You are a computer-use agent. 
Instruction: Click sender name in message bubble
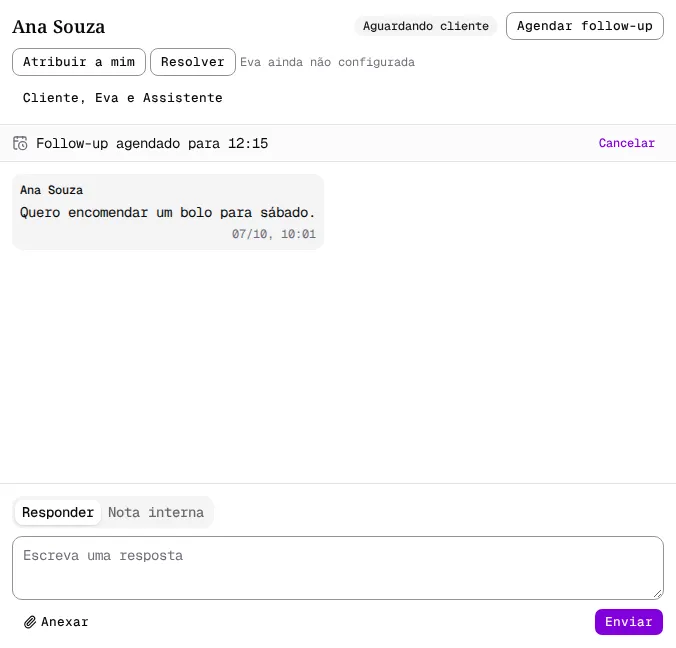(51, 190)
